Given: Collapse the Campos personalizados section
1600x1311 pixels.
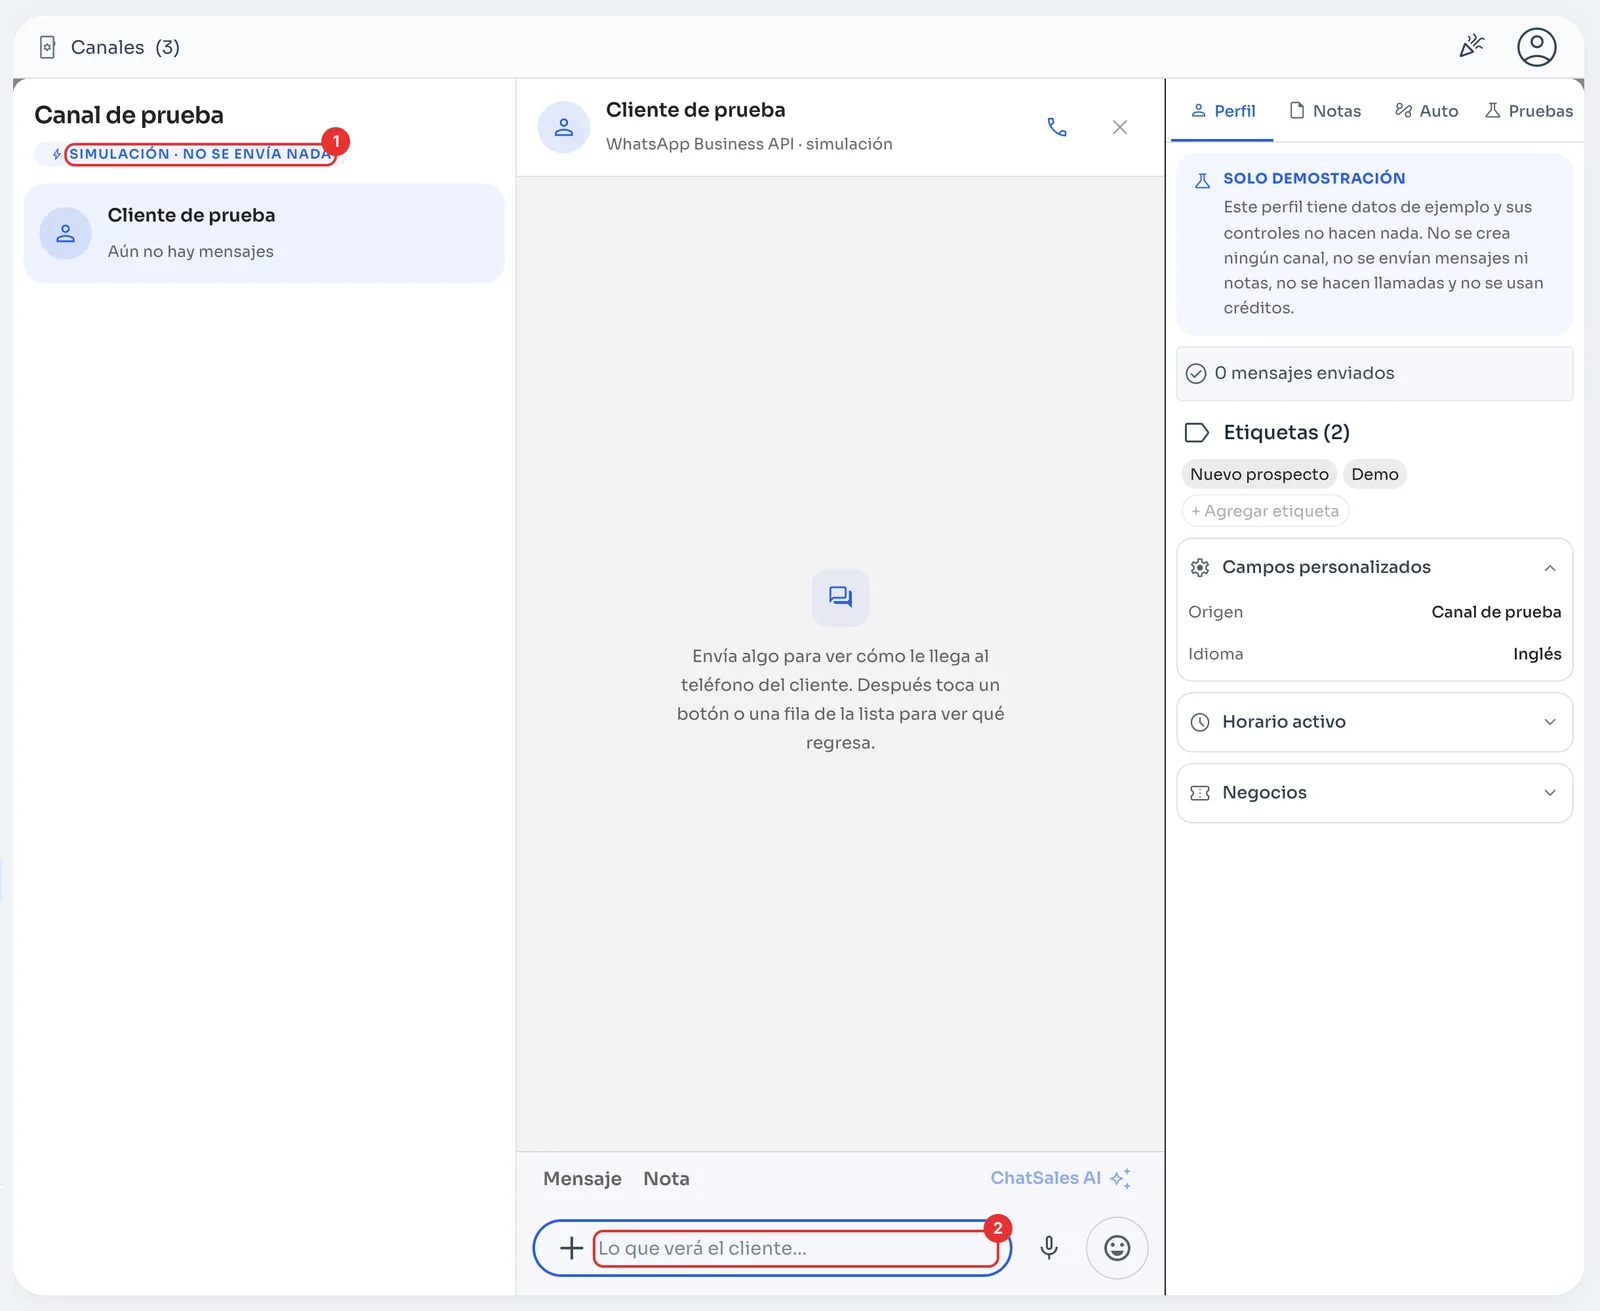Looking at the screenshot, I should (1374, 567).
